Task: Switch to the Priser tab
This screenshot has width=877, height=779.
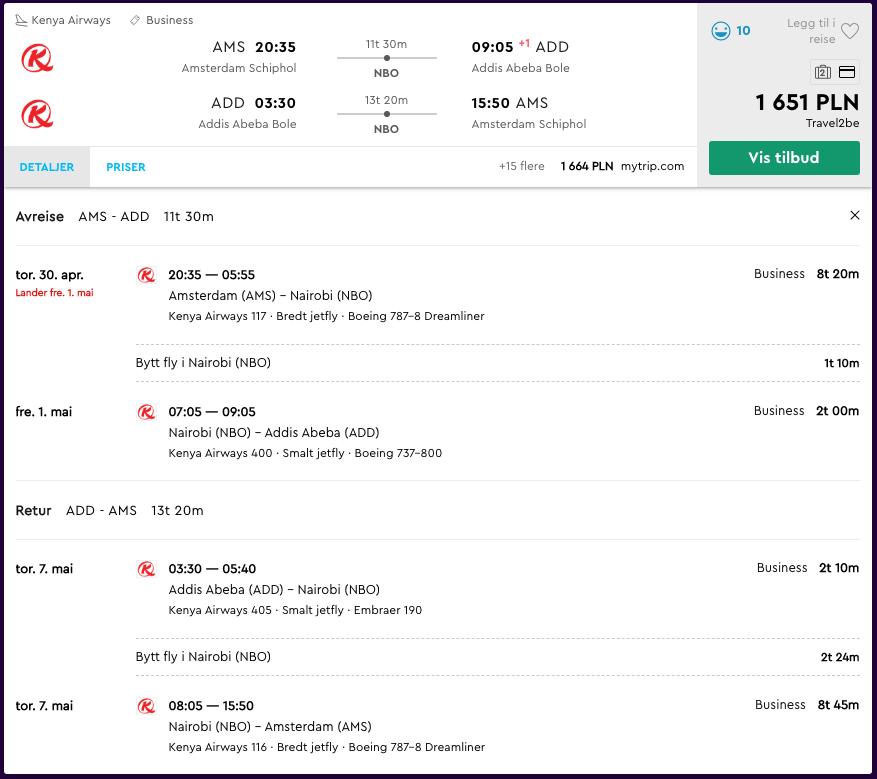Action: coord(126,167)
